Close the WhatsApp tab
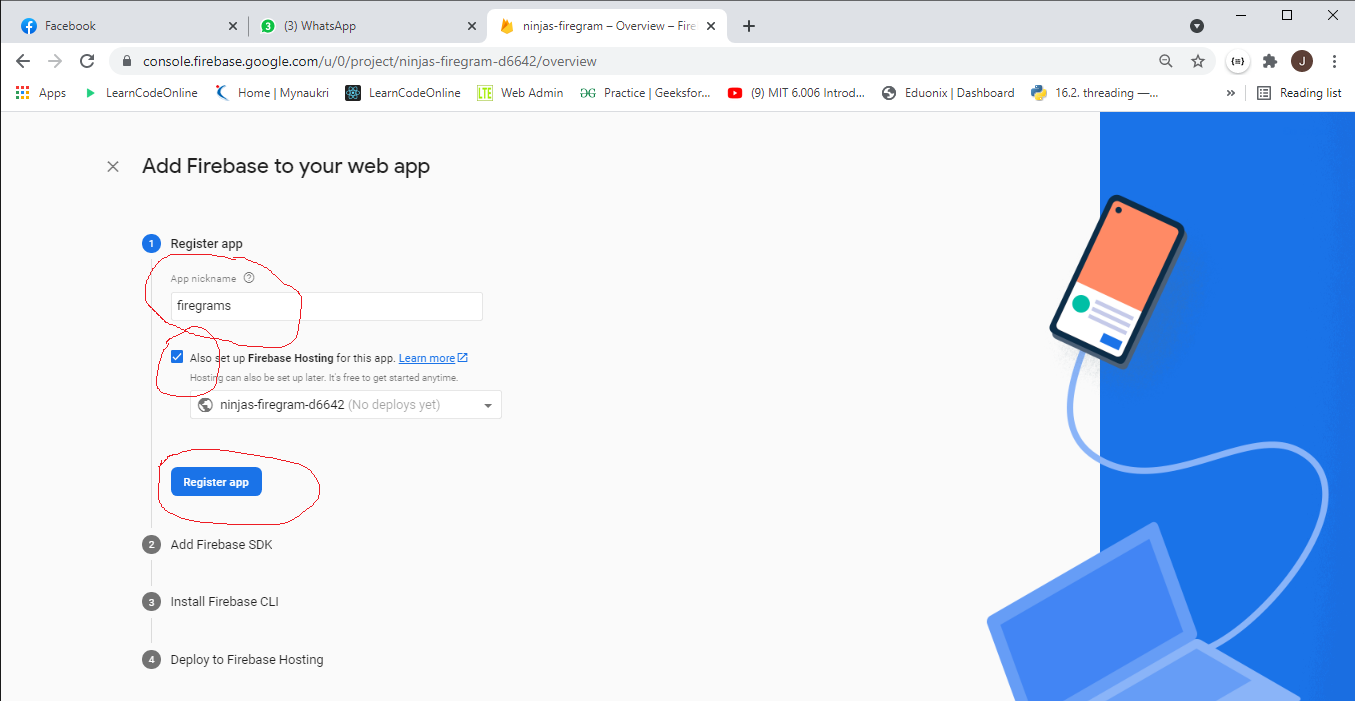The height and width of the screenshot is (701, 1355). pos(472,26)
